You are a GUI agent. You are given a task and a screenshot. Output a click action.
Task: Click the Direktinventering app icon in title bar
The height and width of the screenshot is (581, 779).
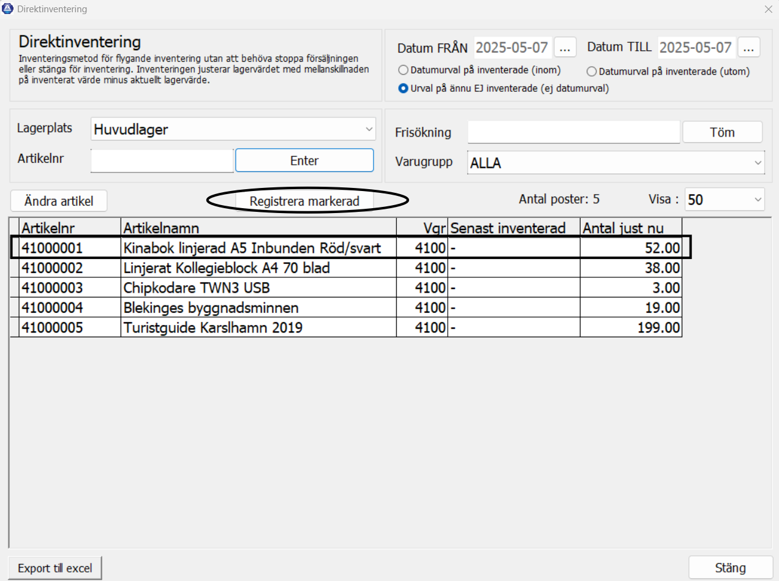click(x=8, y=8)
